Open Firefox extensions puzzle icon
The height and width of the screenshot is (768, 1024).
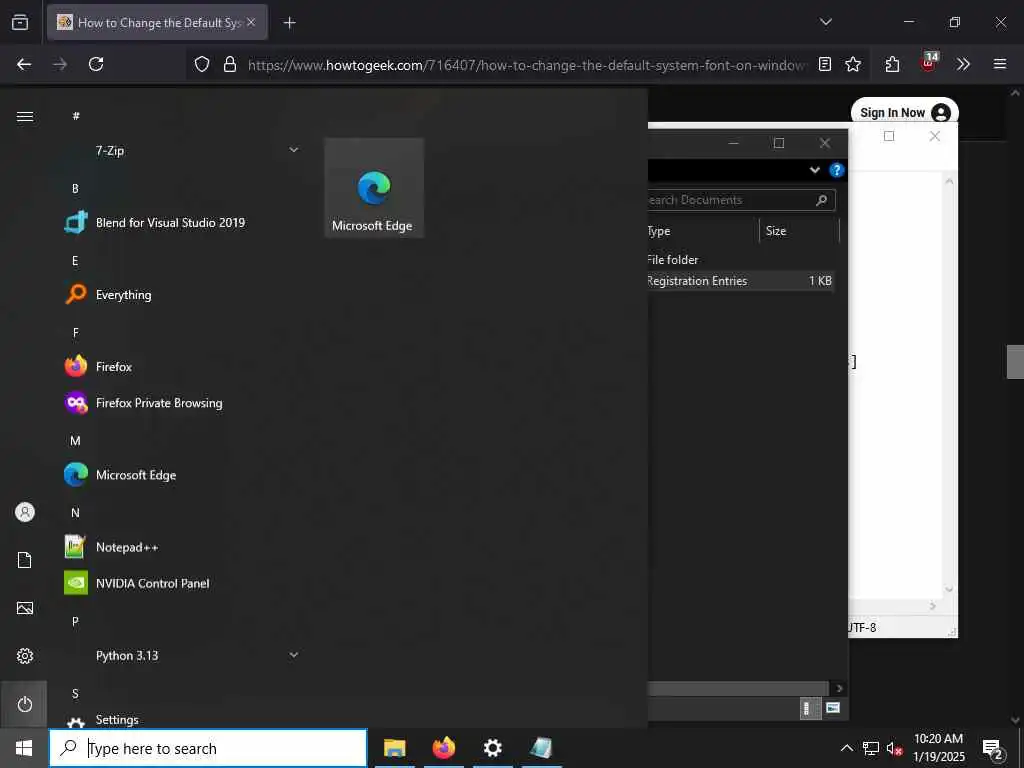(x=892, y=64)
